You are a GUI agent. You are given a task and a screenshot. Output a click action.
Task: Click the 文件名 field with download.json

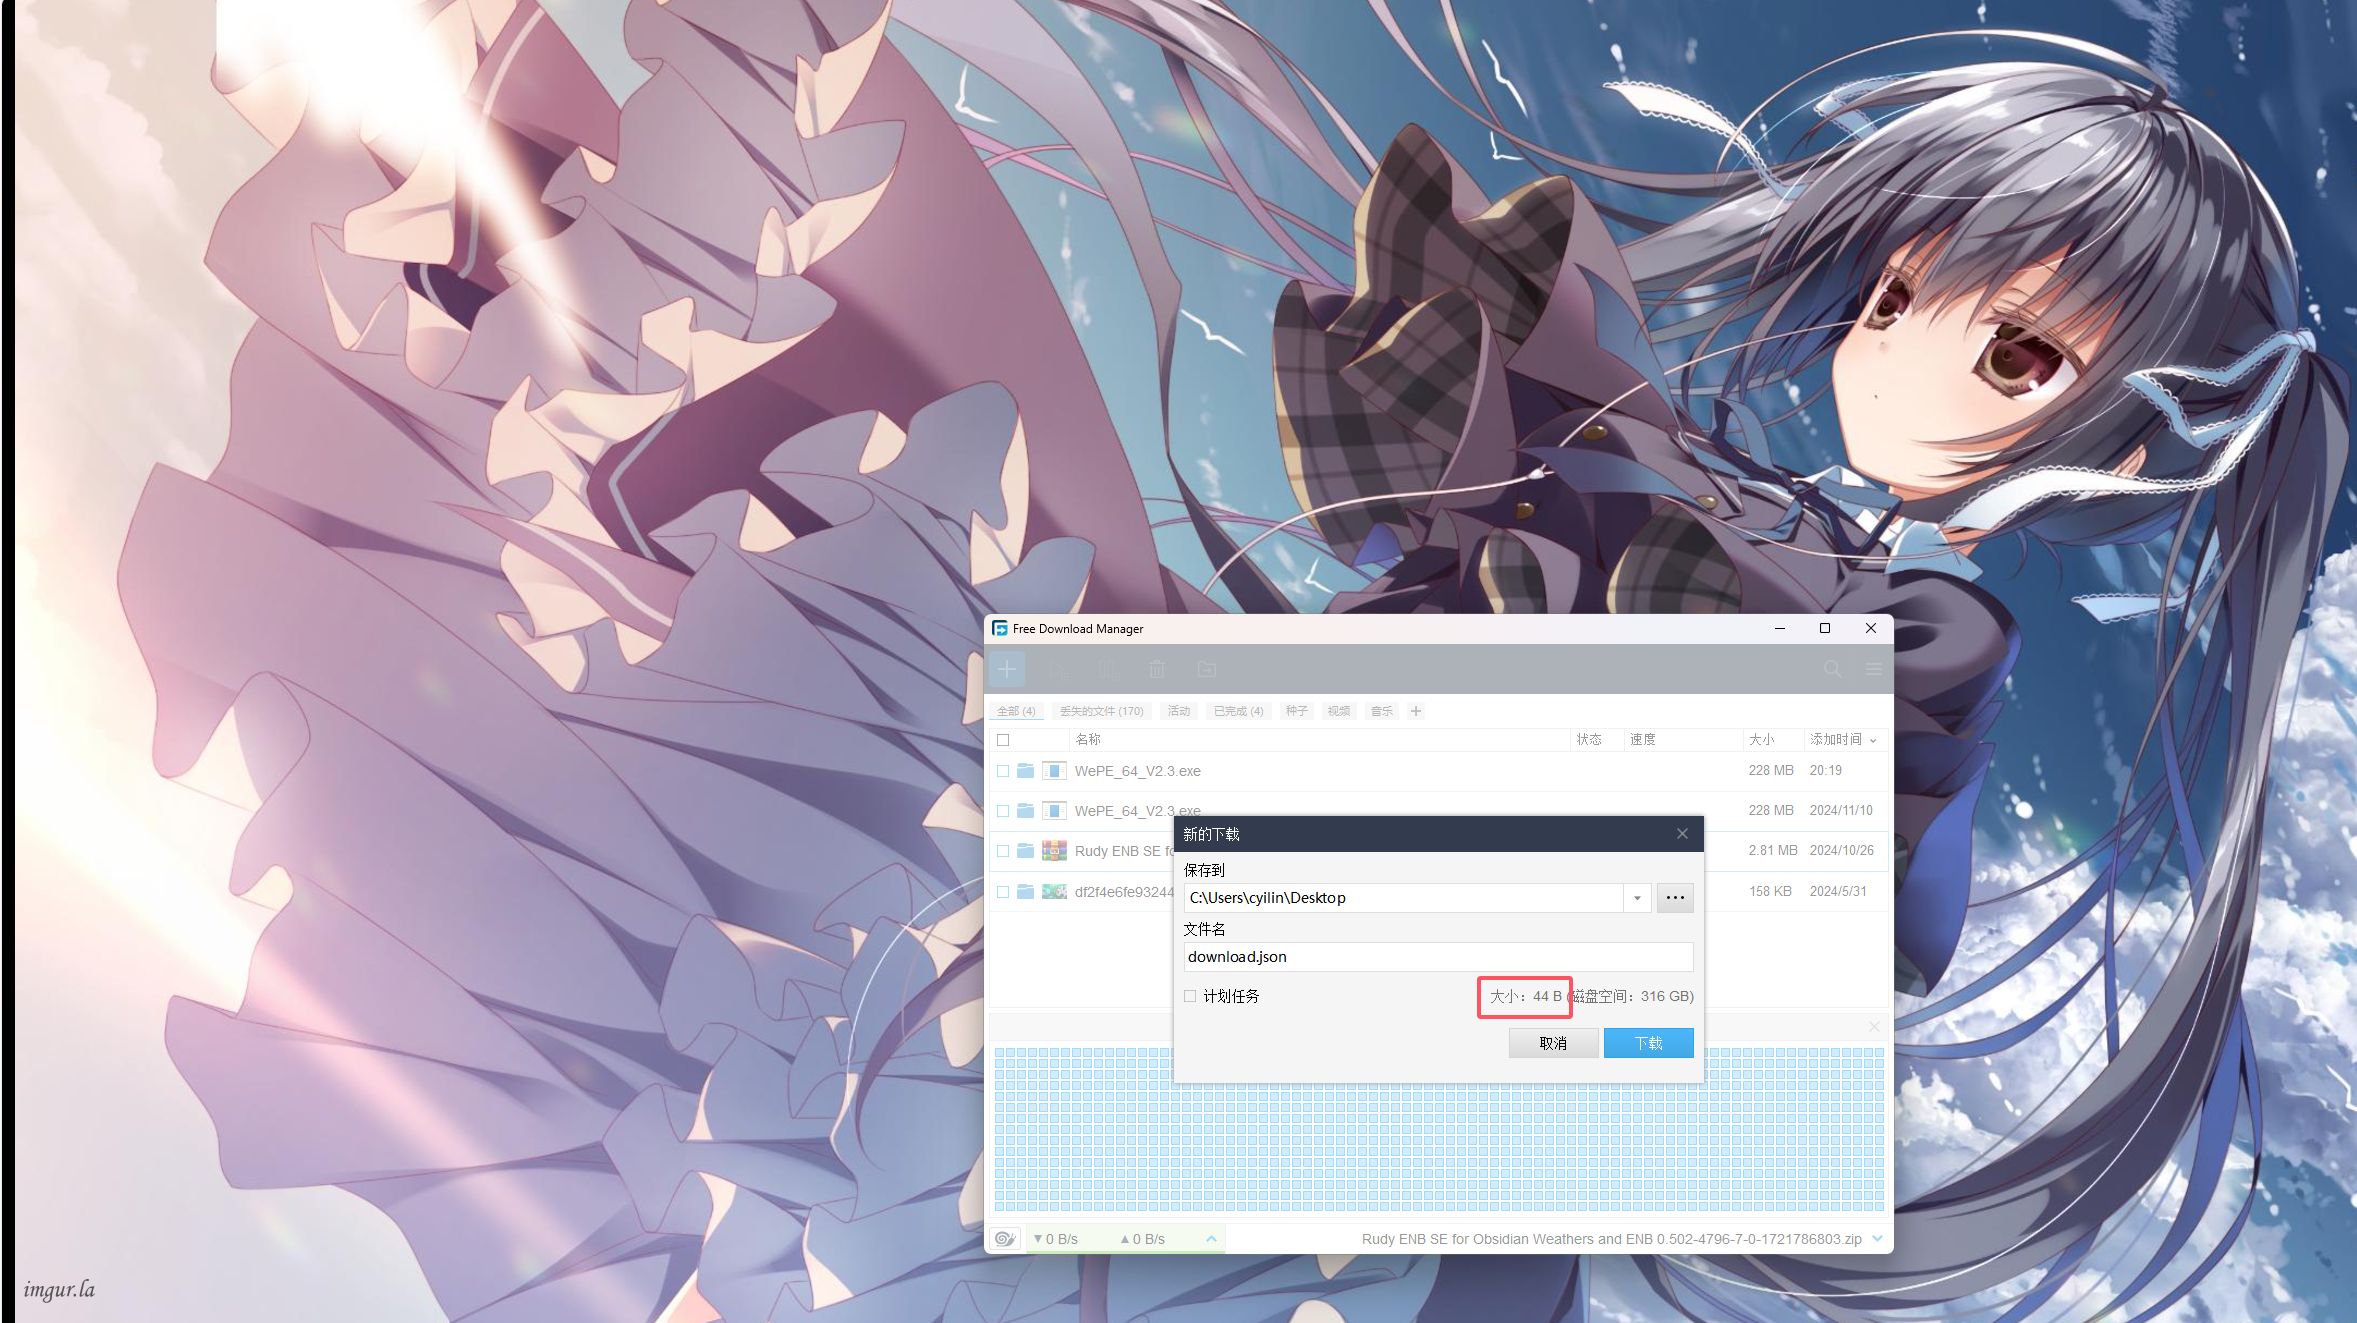click(1438, 957)
